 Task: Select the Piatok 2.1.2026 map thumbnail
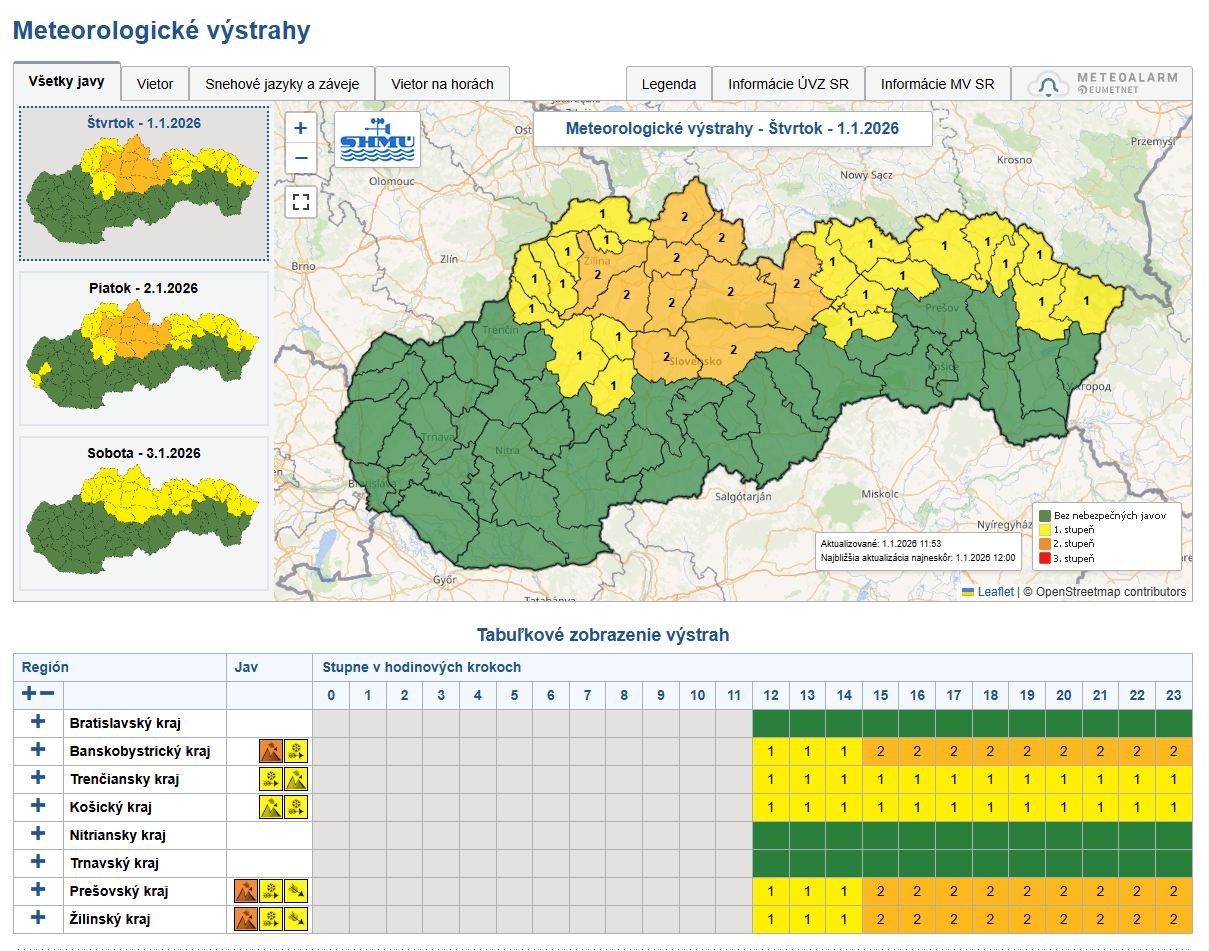[x=143, y=348]
